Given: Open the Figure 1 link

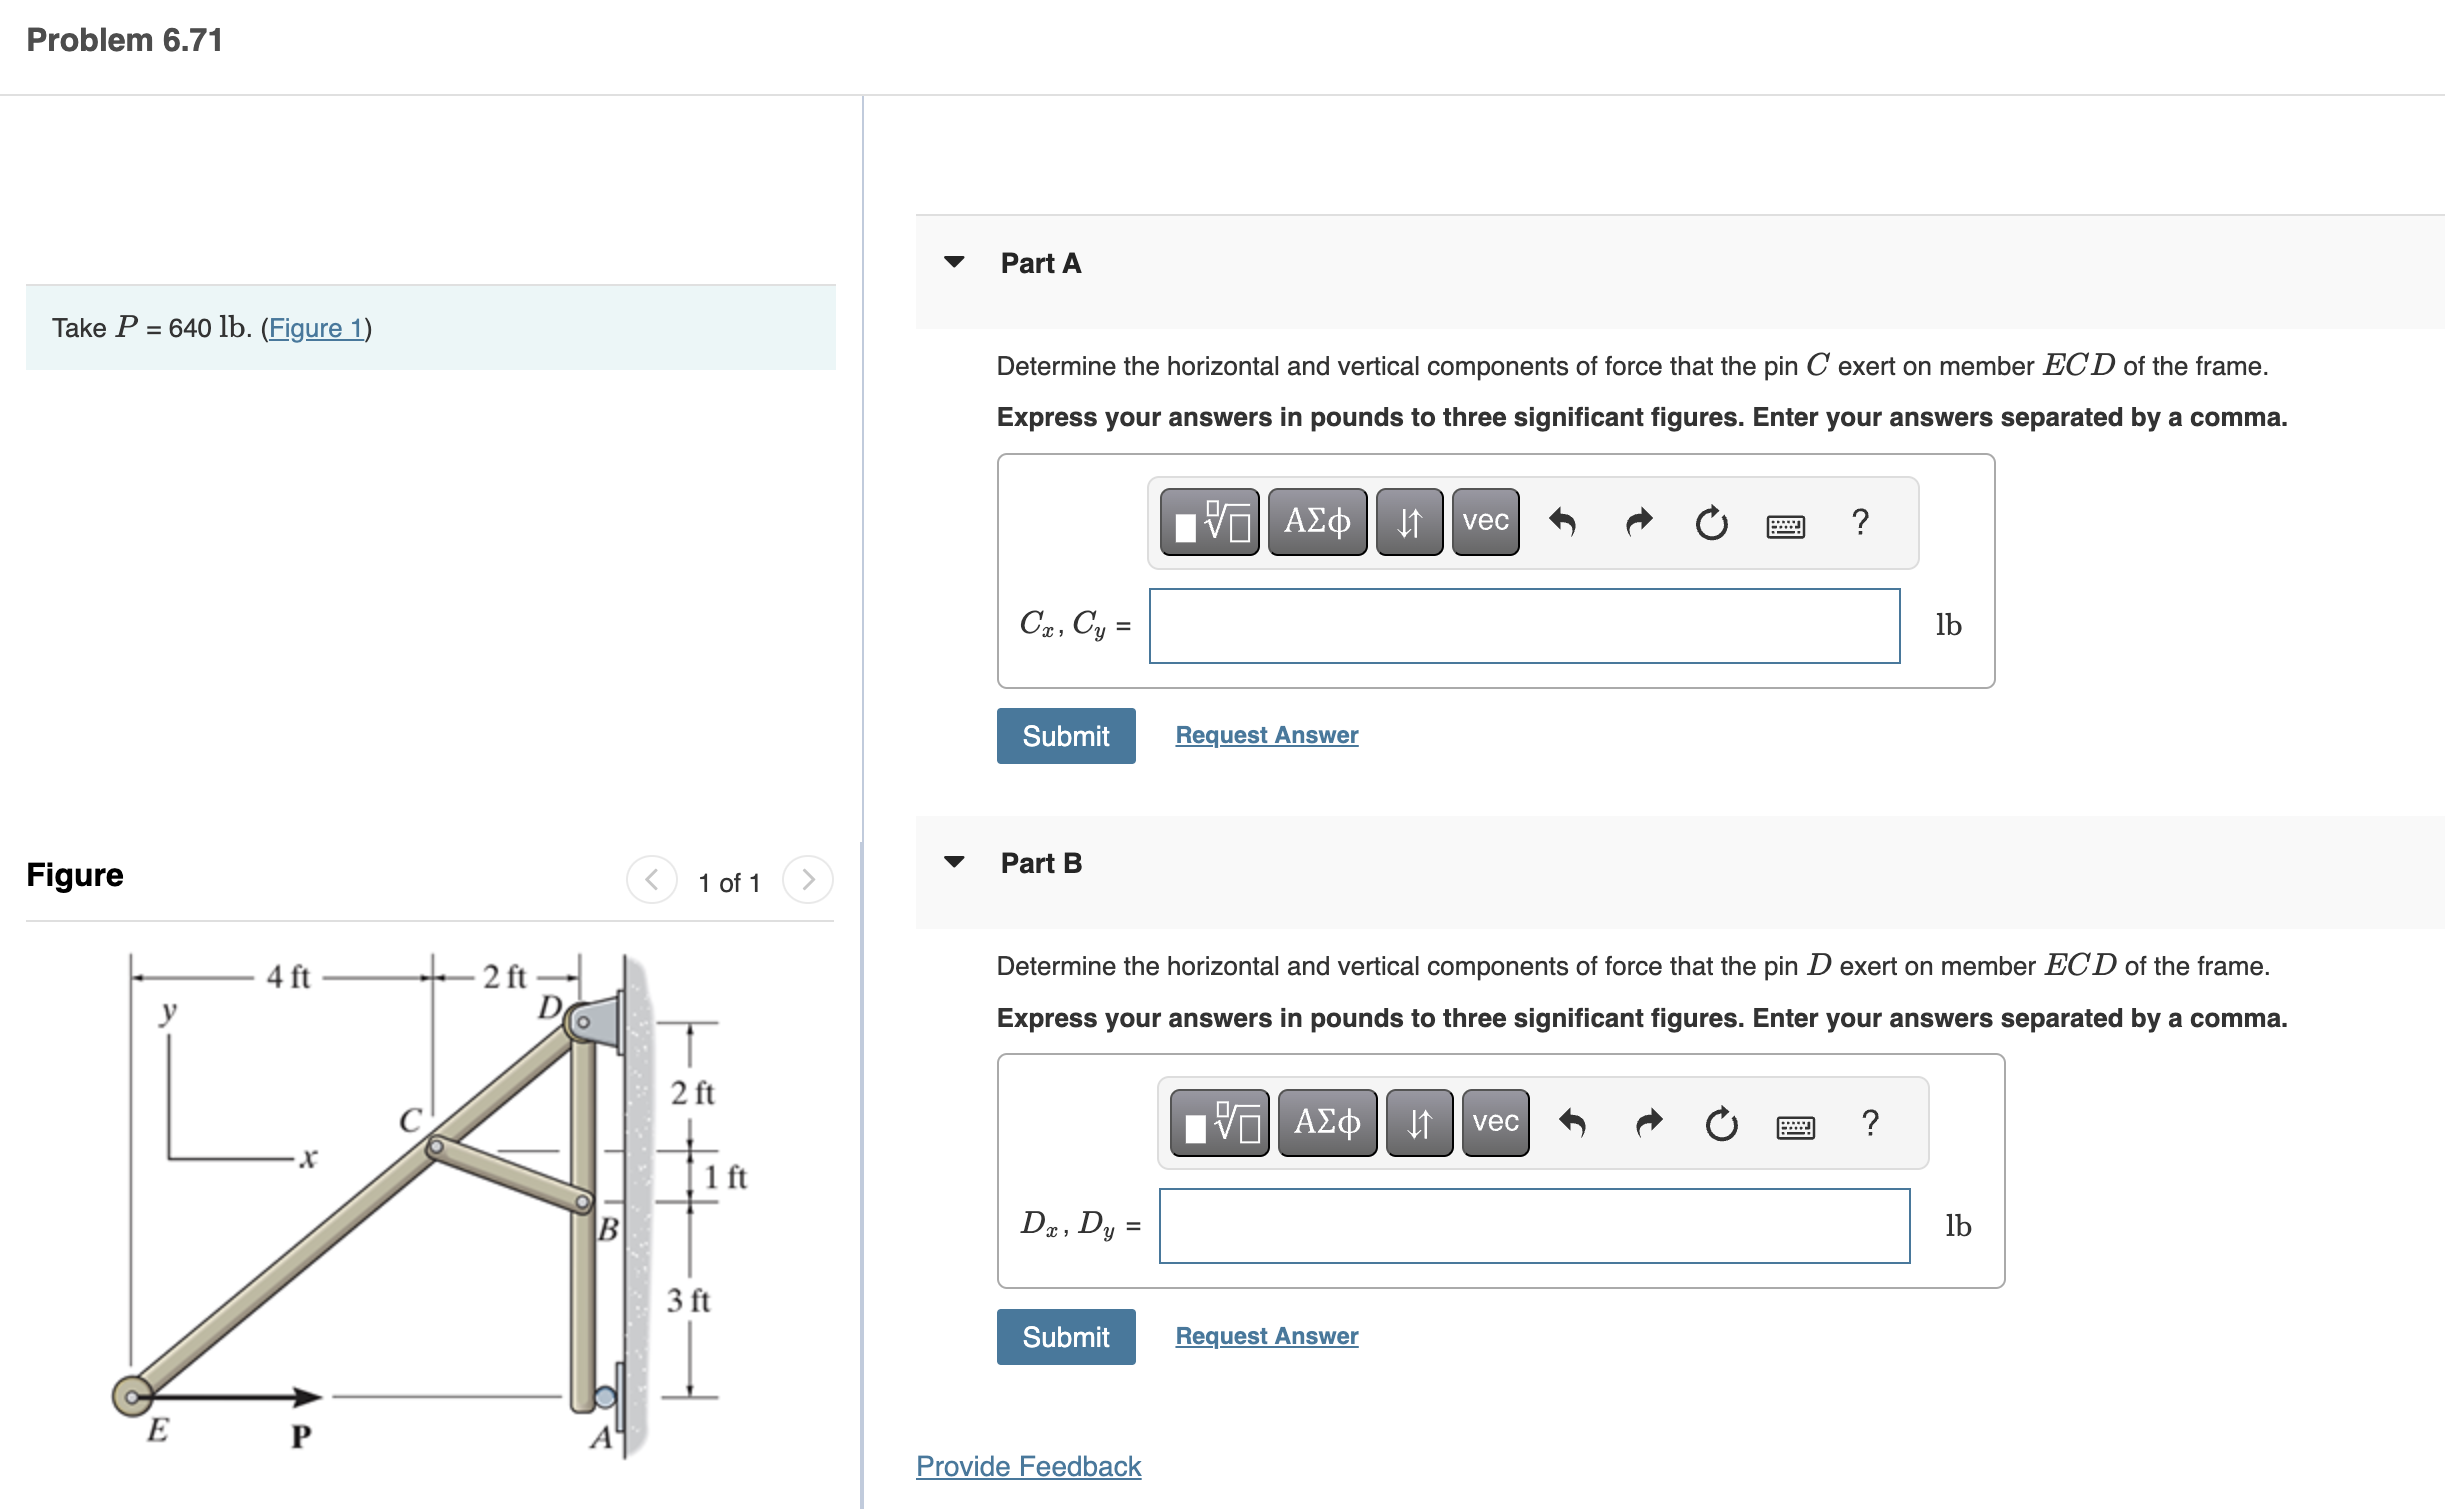Looking at the screenshot, I should click(315, 327).
